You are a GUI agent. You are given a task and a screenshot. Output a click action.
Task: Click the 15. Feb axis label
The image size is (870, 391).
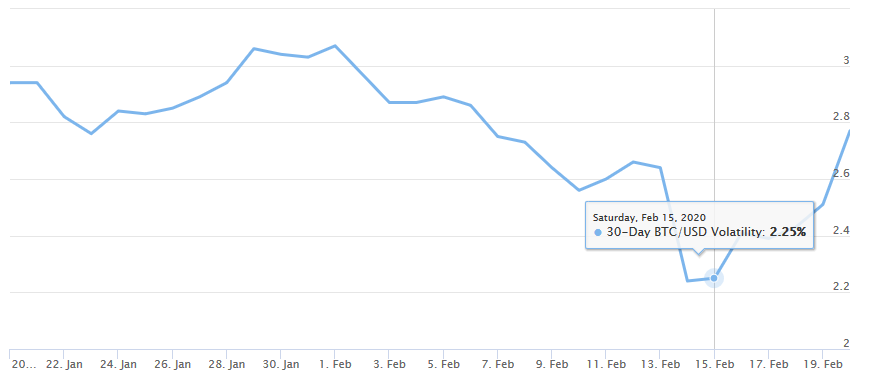(714, 364)
